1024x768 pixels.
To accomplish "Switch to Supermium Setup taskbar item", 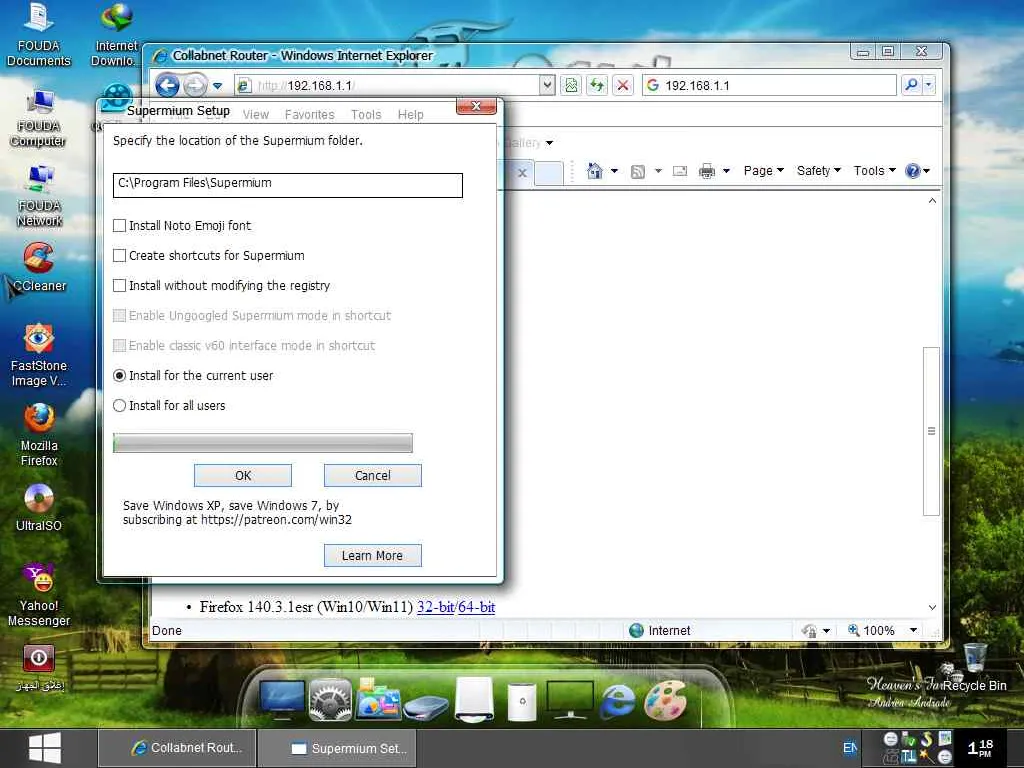I will click(337, 748).
